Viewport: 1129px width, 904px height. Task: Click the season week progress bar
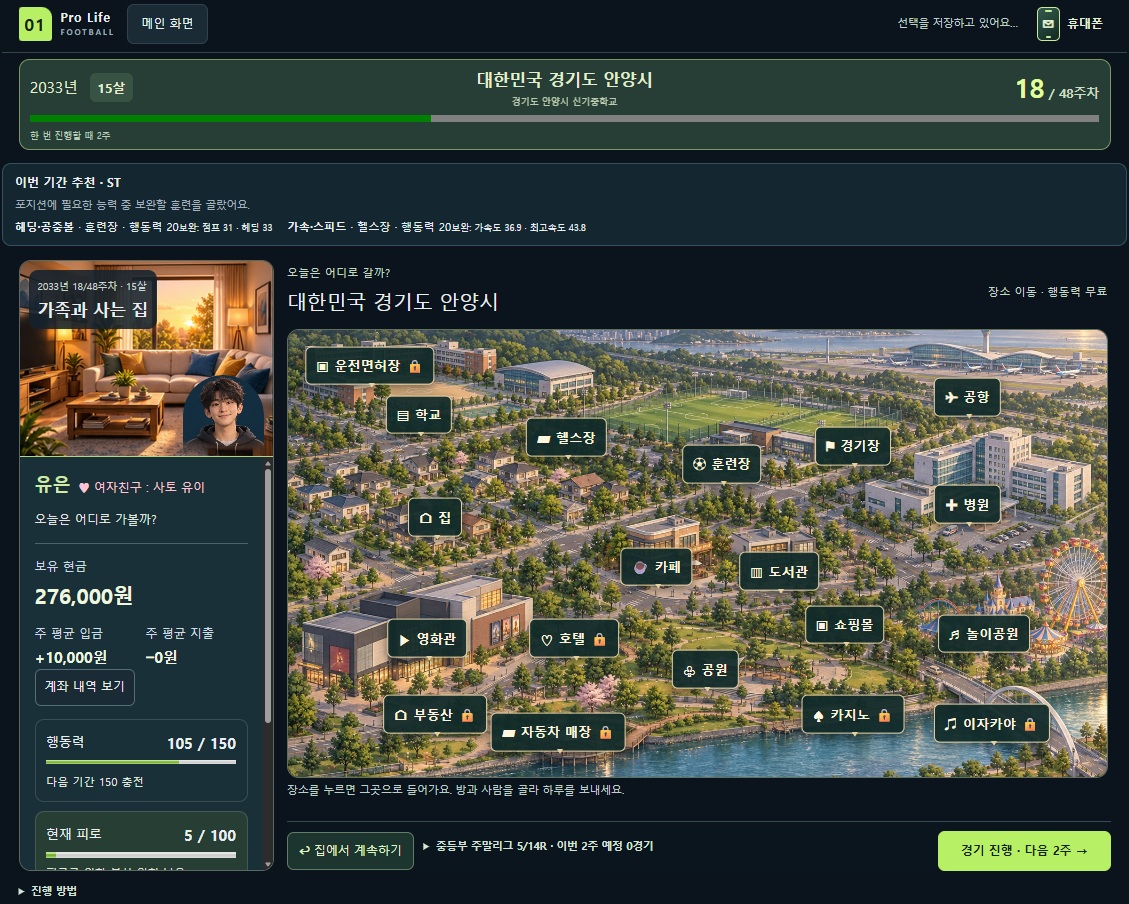[x=564, y=118]
